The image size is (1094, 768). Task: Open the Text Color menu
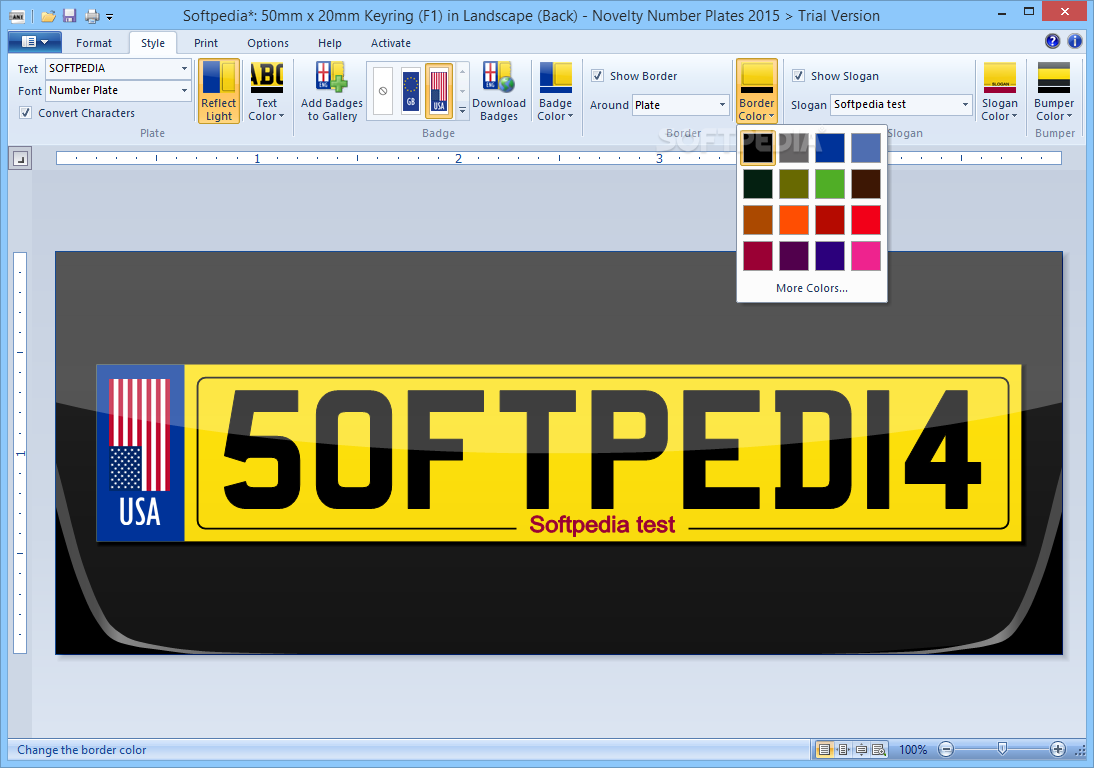(267, 91)
